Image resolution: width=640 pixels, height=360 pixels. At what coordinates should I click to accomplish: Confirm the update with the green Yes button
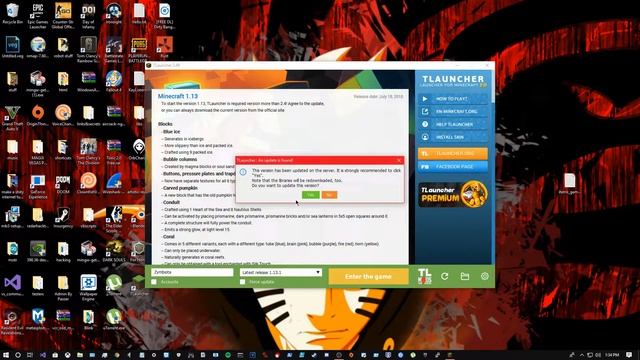tap(310, 195)
